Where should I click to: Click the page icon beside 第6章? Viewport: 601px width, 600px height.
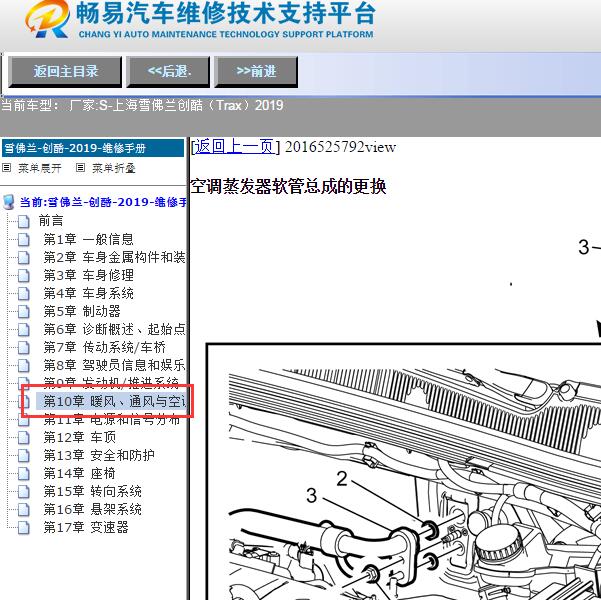click(24, 330)
